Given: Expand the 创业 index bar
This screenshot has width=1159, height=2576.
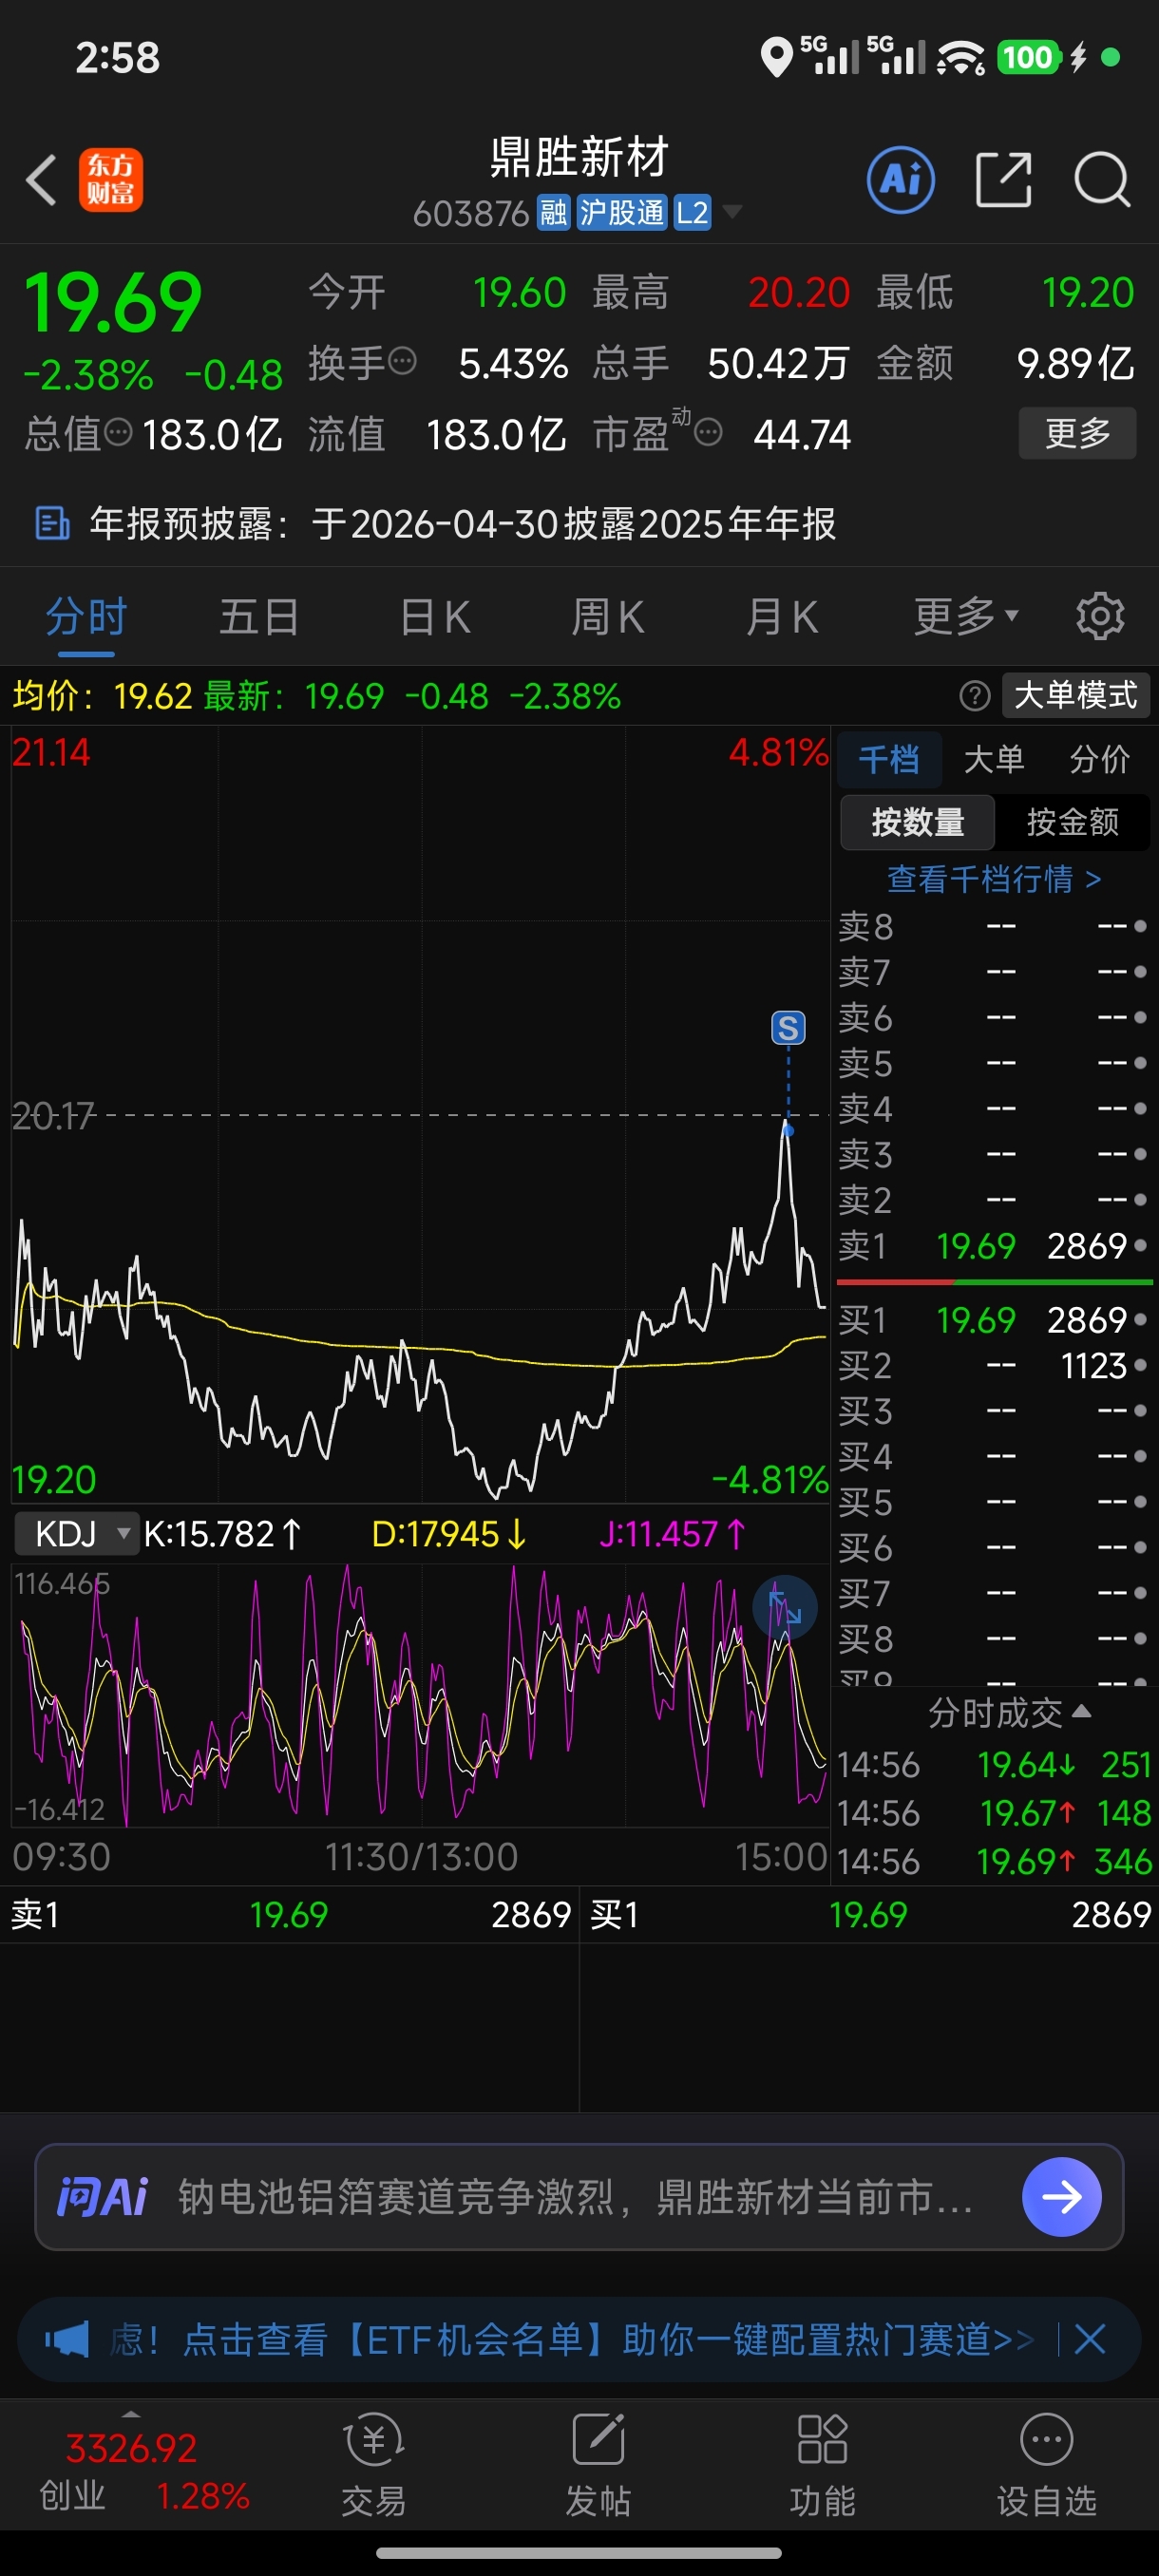Looking at the screenshot, I should 130,2415.
